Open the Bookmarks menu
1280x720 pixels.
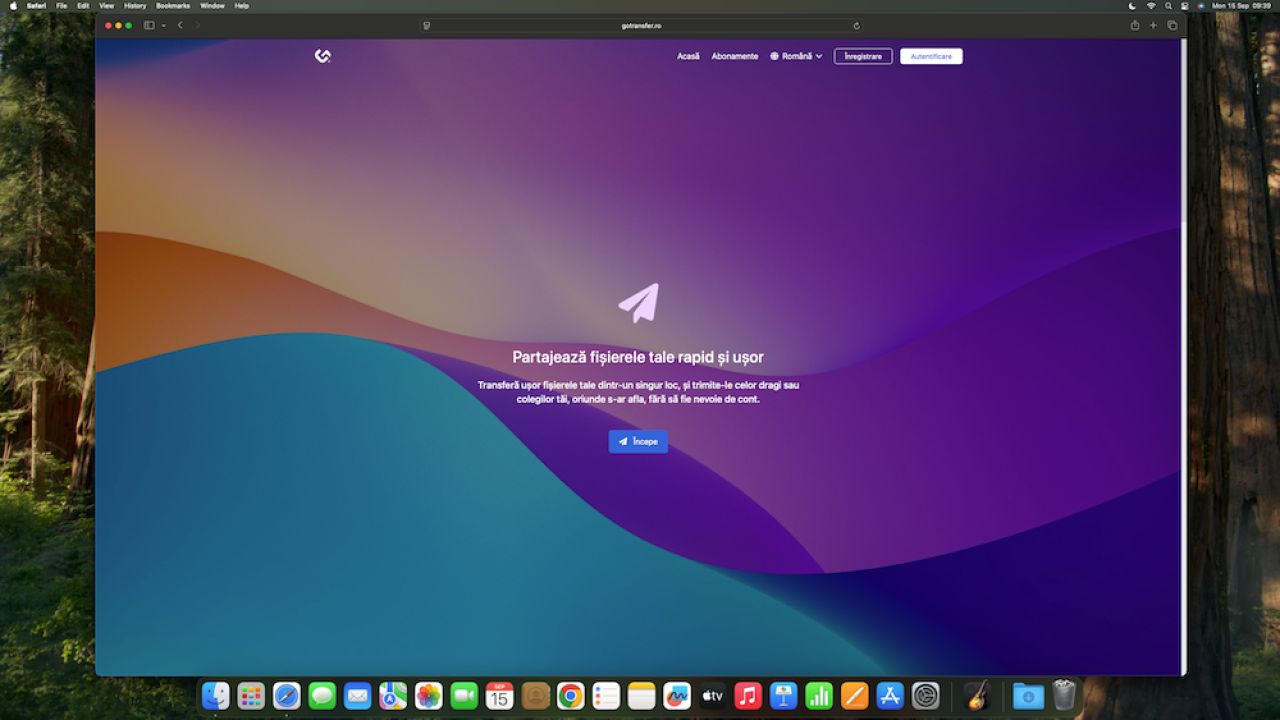[x=172, y=6]
